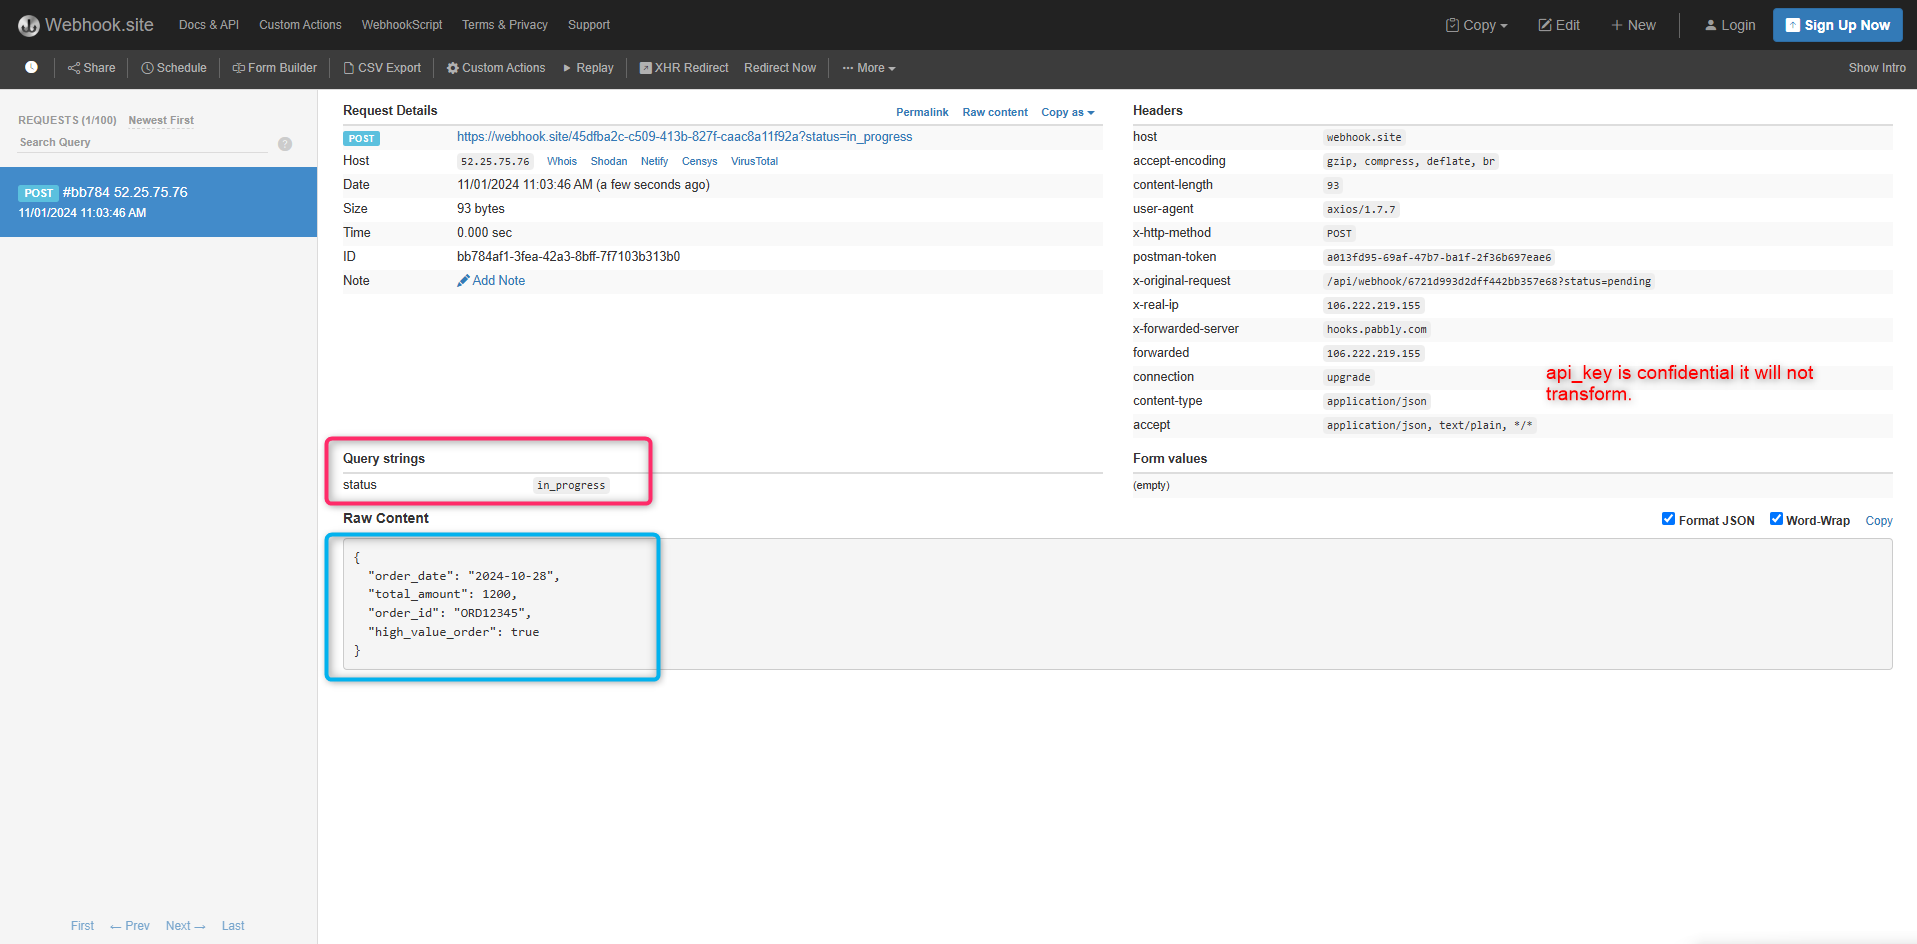This screenshot has height=944, width=1917.
Task: Click the x-original-request header value
Action: click(x=1489, y=282)
